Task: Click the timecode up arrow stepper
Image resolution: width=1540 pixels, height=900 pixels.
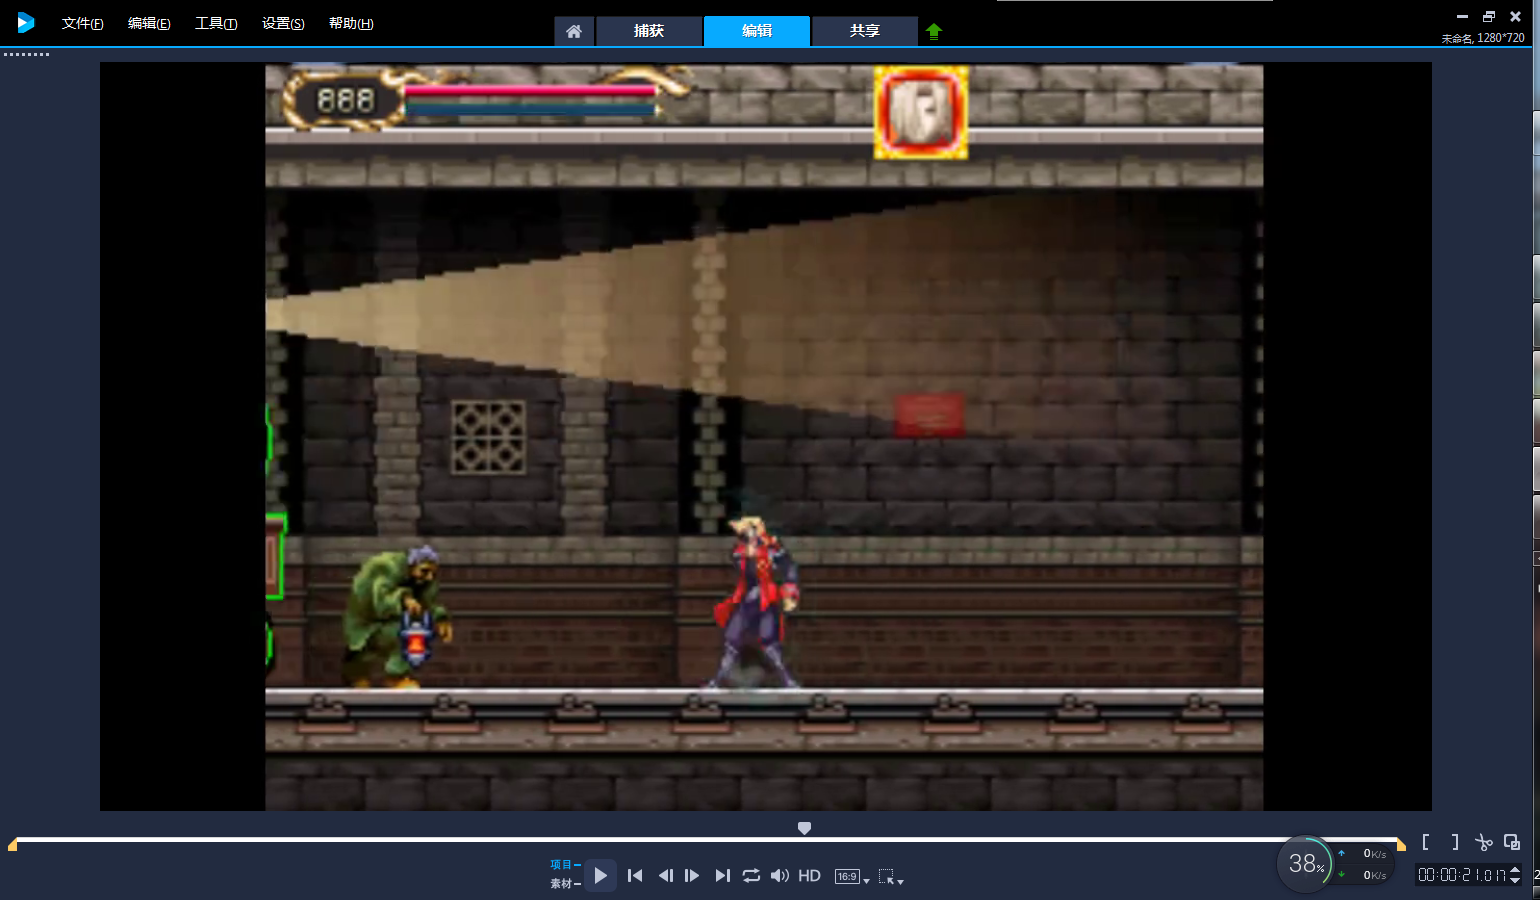Action: point(1515,870)
